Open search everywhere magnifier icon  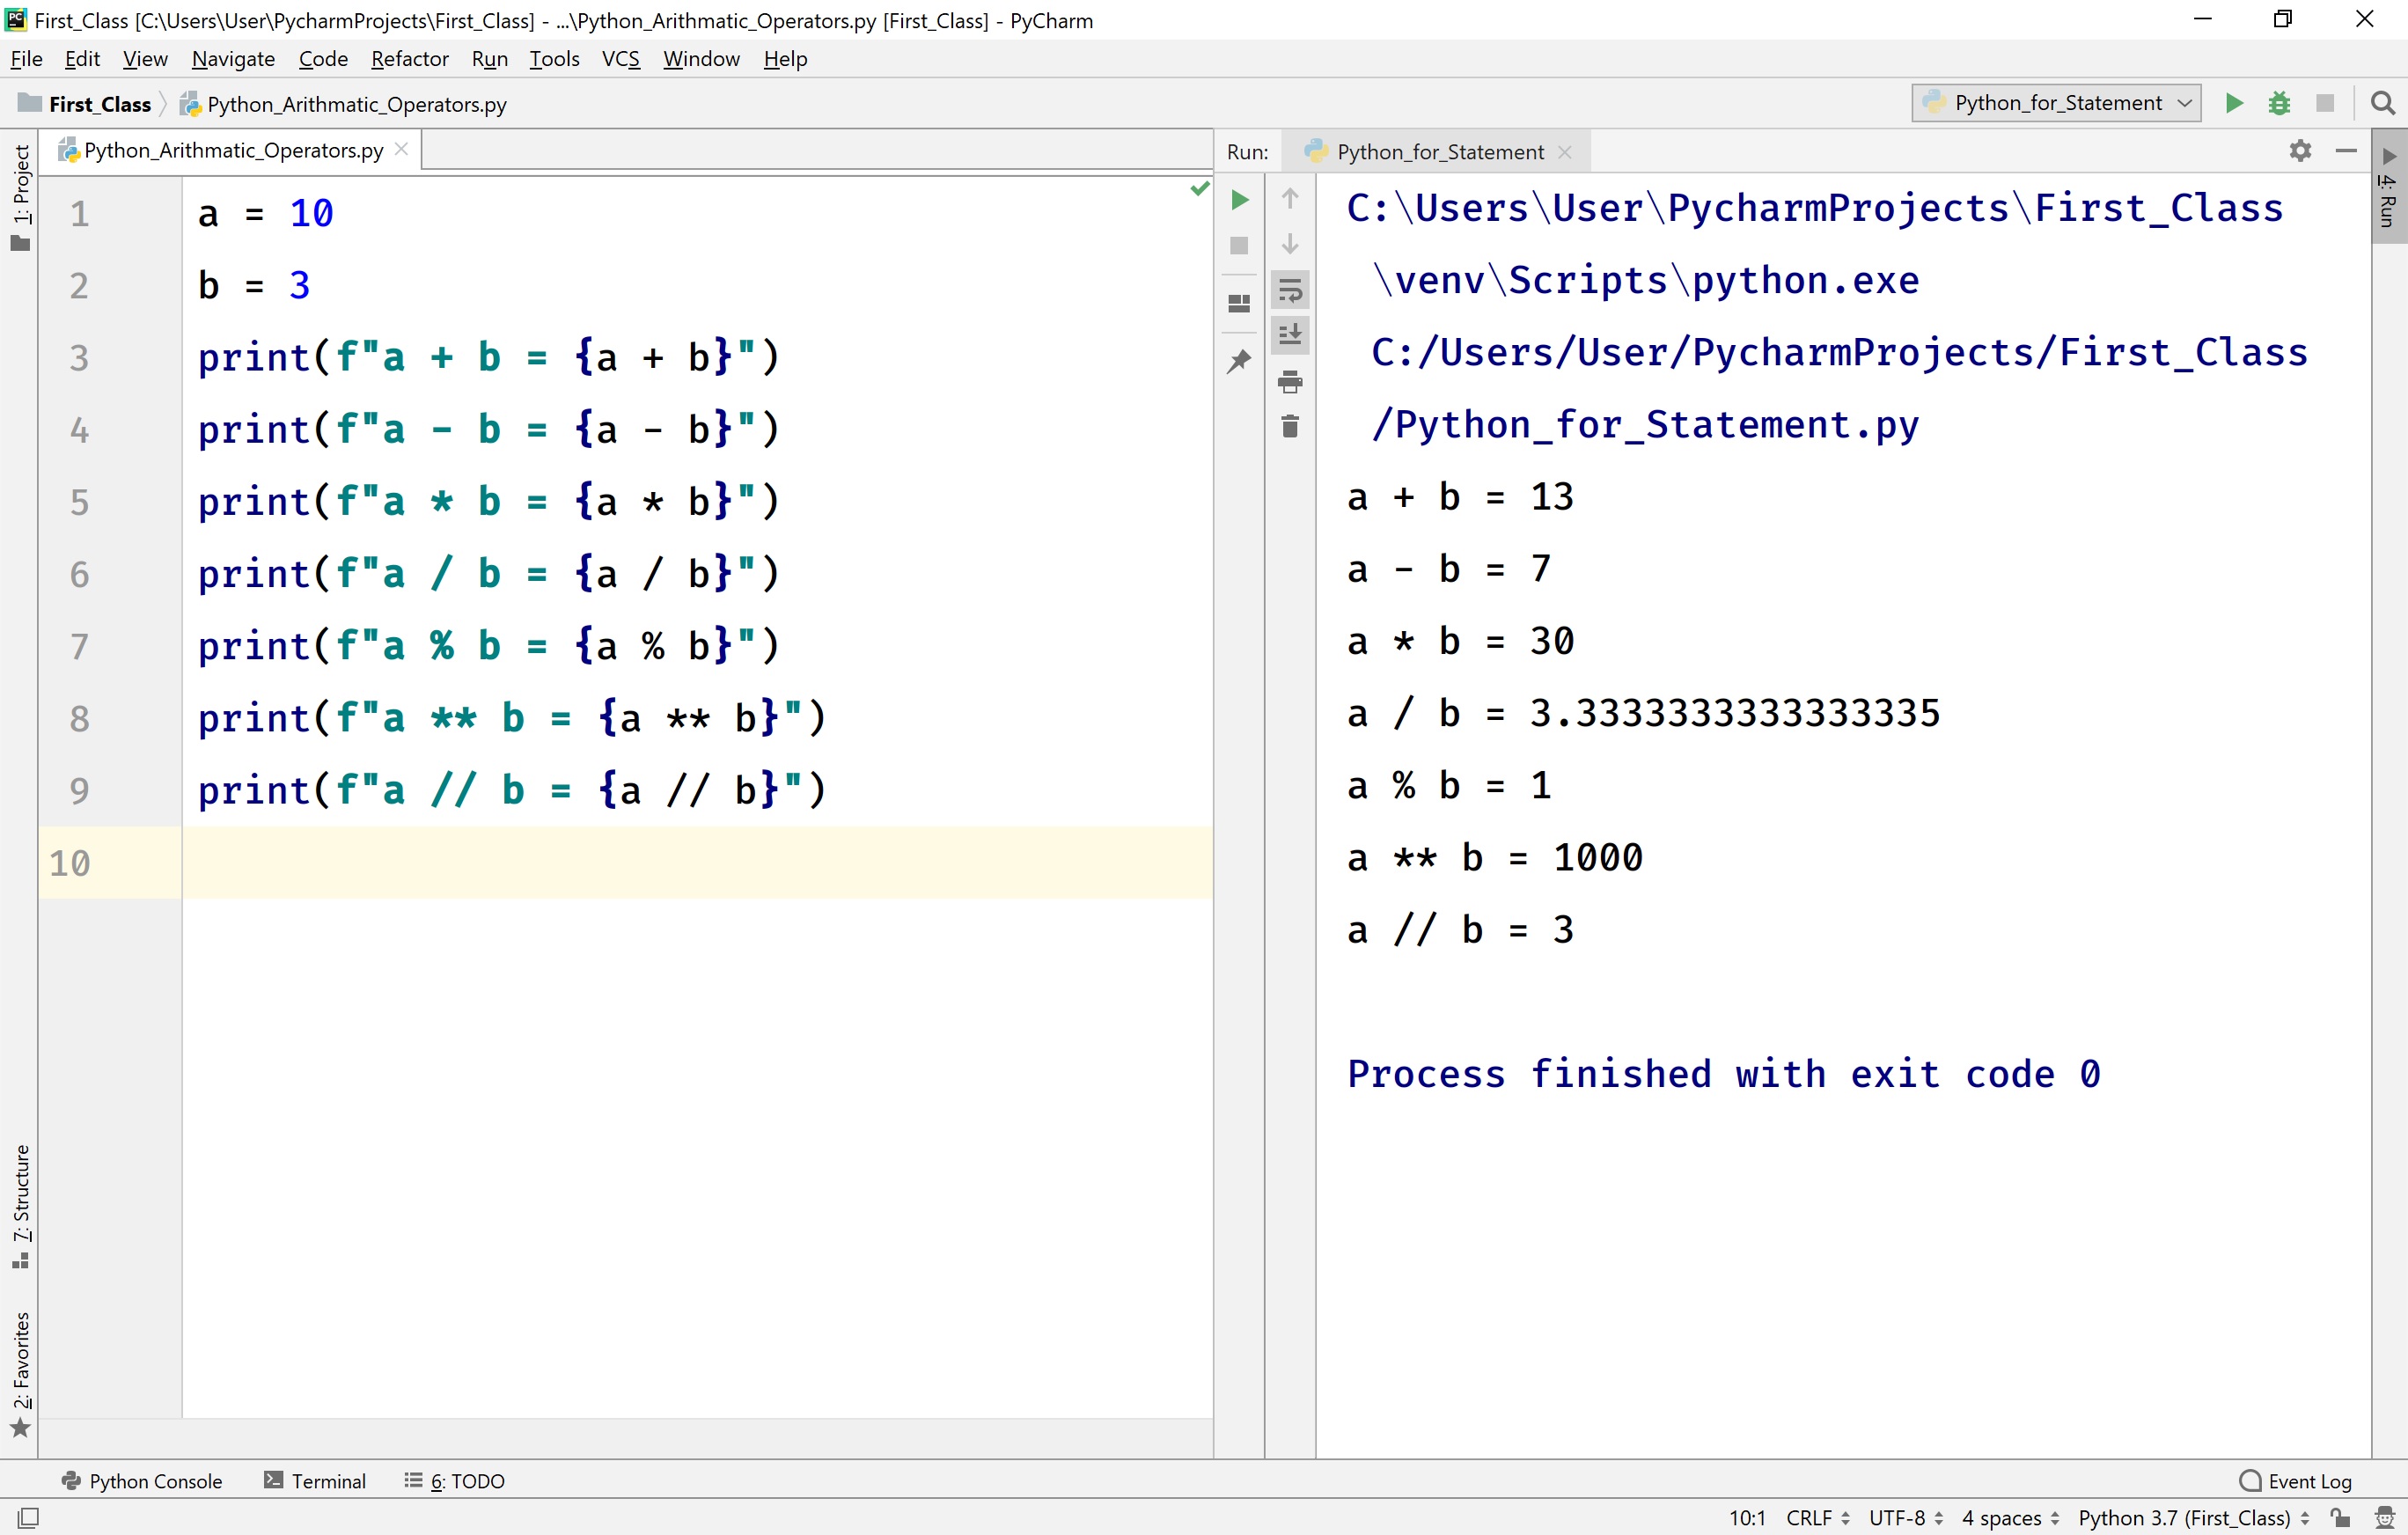coord(2383,103)
